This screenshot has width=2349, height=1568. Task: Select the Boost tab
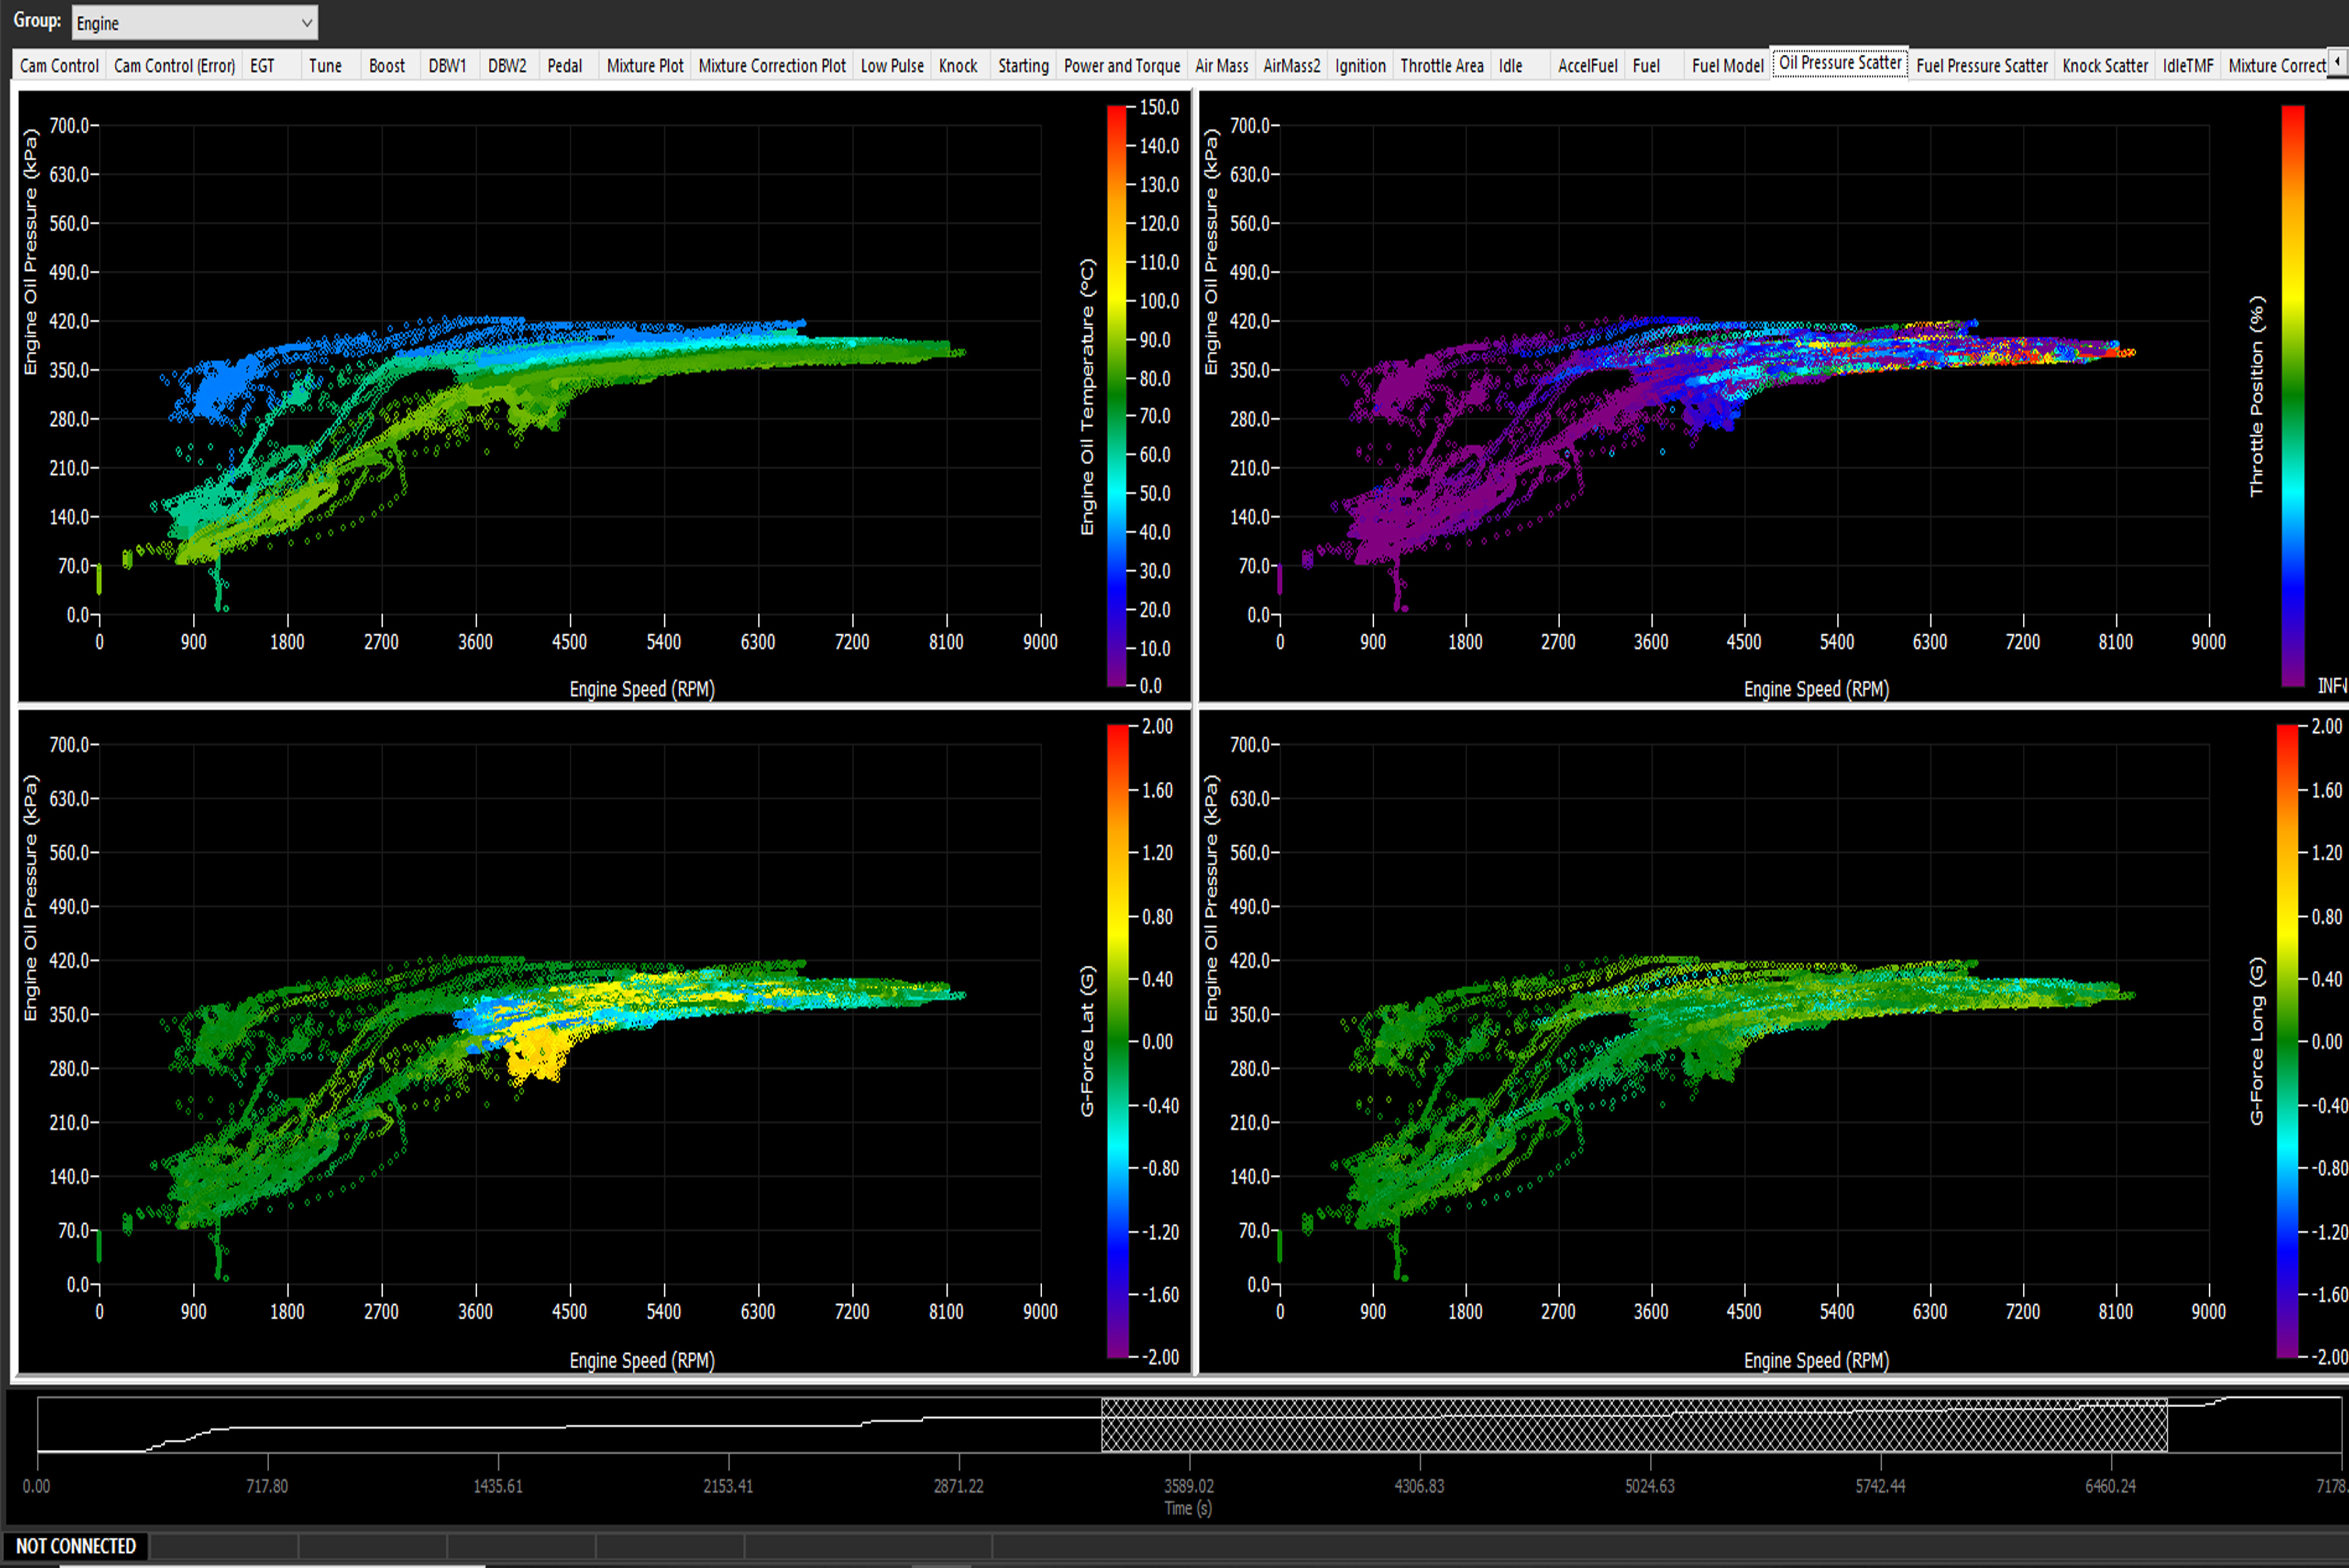[x=386, y=66]
